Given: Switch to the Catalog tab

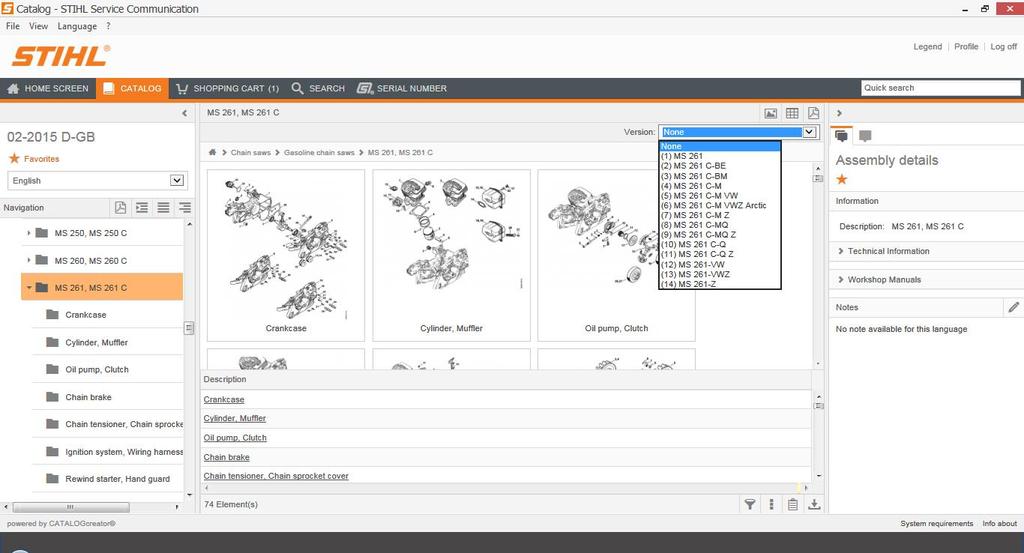Looking at the screenshot, I should pyautogui.click(x=133, y=88).
